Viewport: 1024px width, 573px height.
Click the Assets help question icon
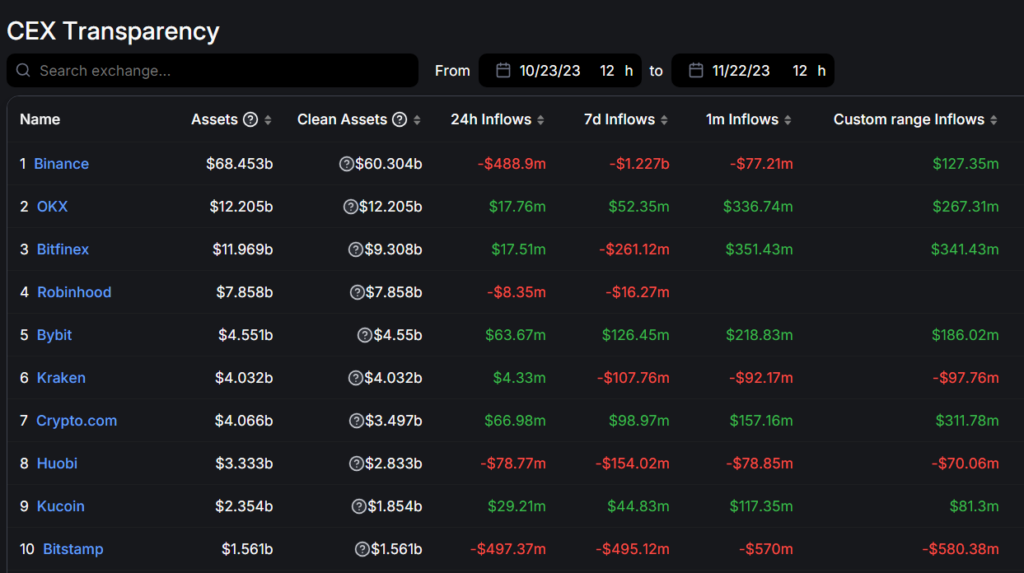(250, 120)
